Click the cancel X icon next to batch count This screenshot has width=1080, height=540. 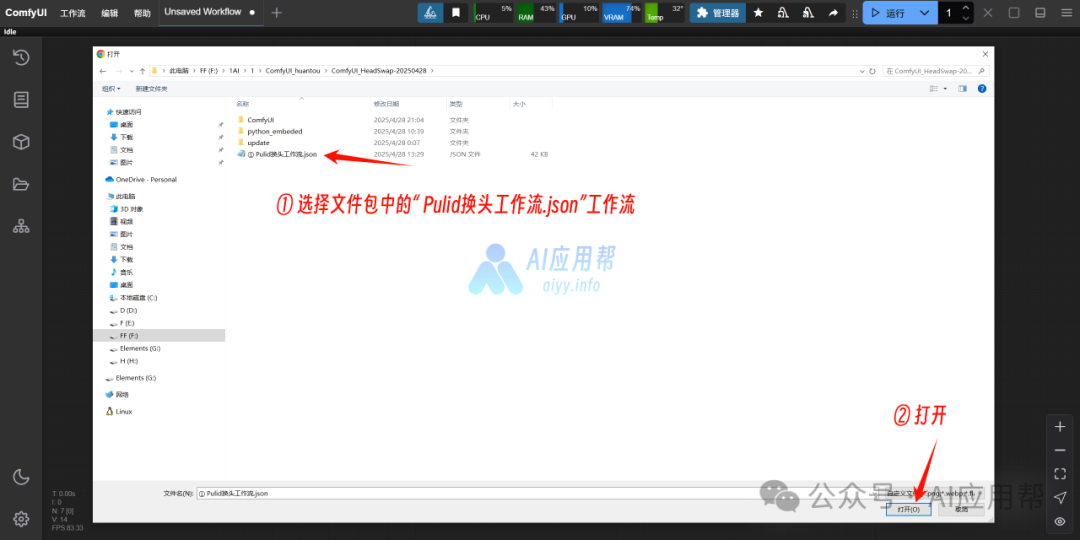click(988, 13)
